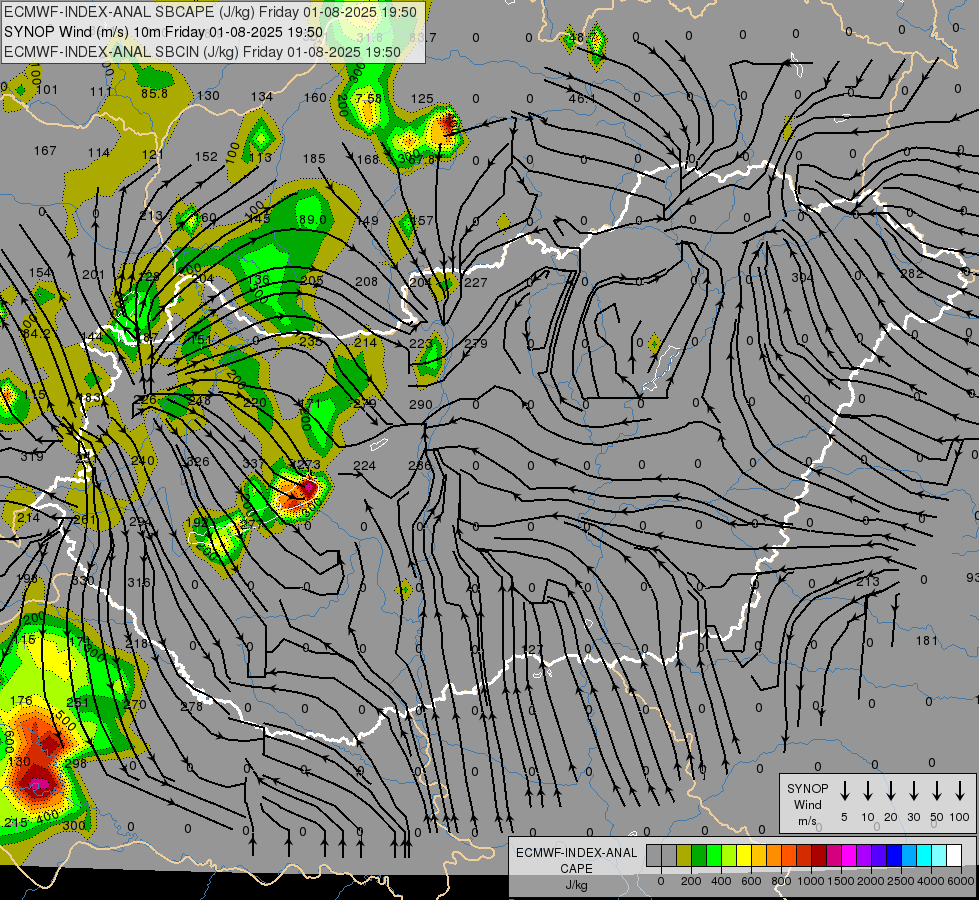Click the map value 235
The height and width of the screenshot is (900, 979).
tap(311, 341)
